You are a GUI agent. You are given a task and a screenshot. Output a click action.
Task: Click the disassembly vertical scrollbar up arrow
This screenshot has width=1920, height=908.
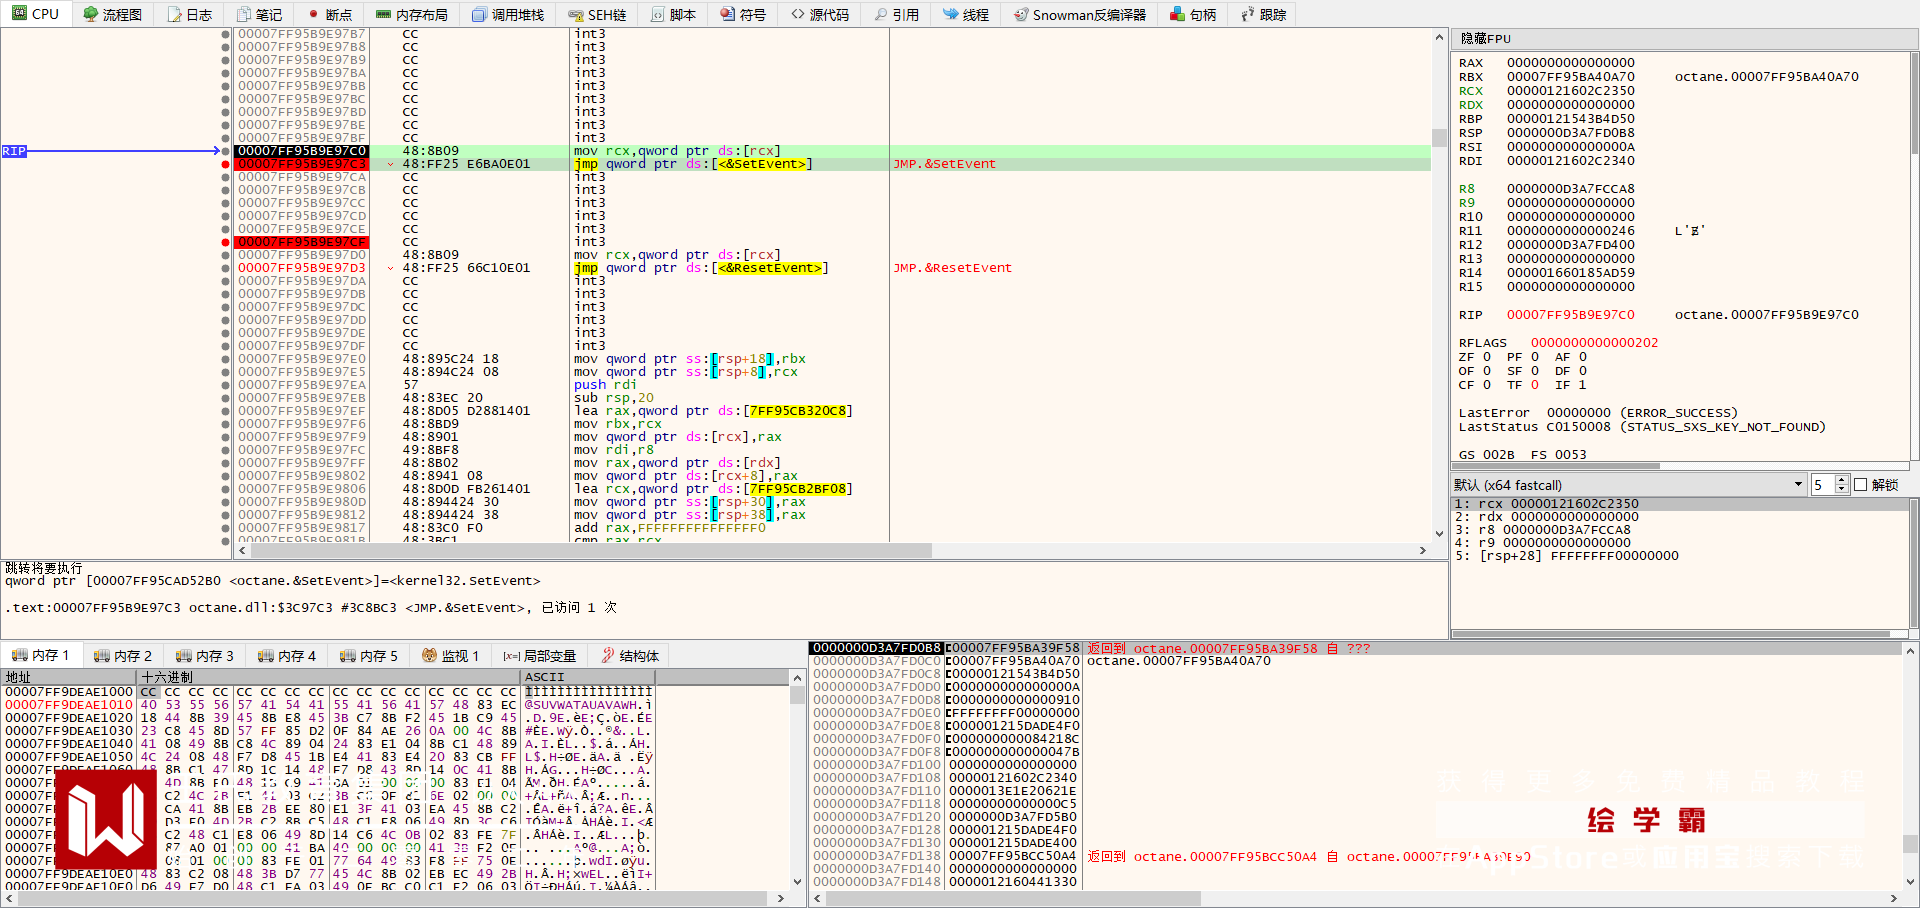1439,37
